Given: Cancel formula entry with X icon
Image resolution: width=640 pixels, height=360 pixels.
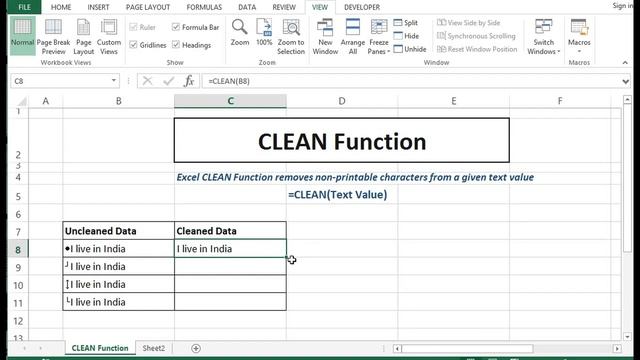Looking at the screenshot, I should (147, 81).
